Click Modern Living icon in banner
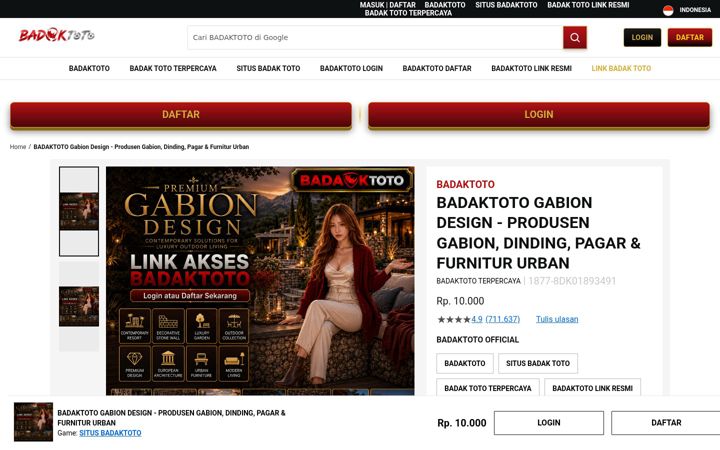This screenshot has width=720, height=450. click(234, 363)
